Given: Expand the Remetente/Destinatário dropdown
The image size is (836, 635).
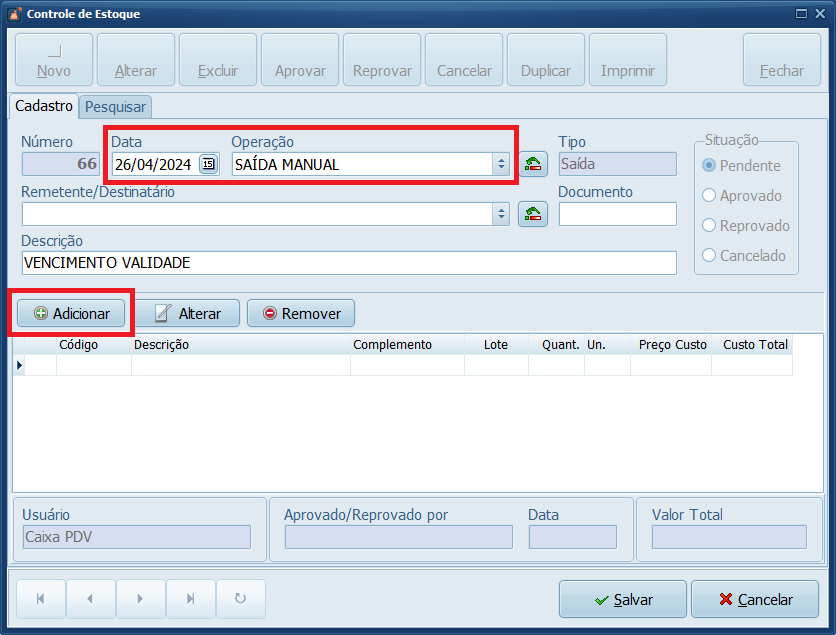Looking at the screenshot, I should pyautogui.click(x=501, y=214).
